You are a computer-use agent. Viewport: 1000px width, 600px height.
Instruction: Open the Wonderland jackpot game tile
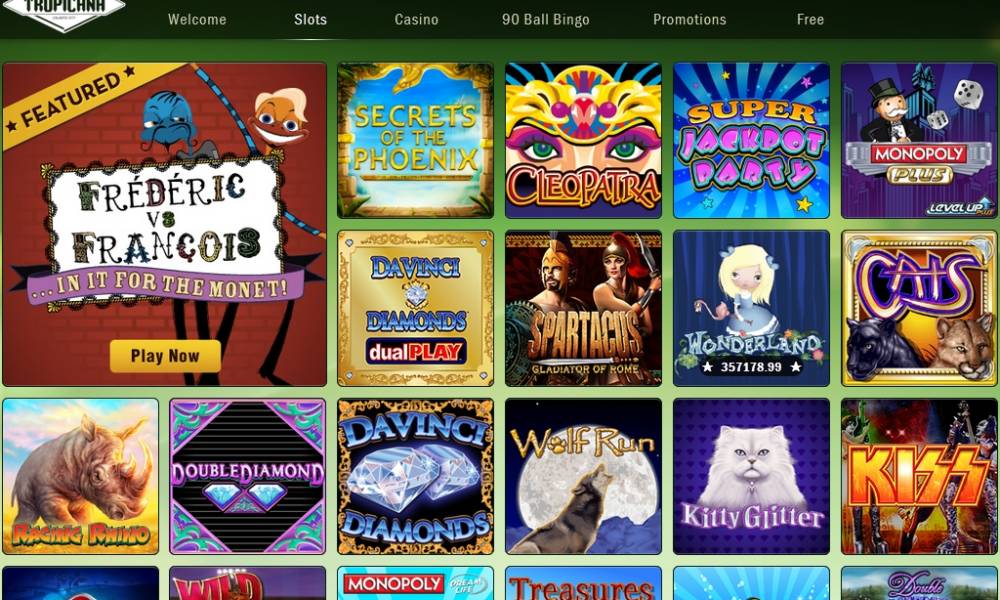[x=751, y=309]
